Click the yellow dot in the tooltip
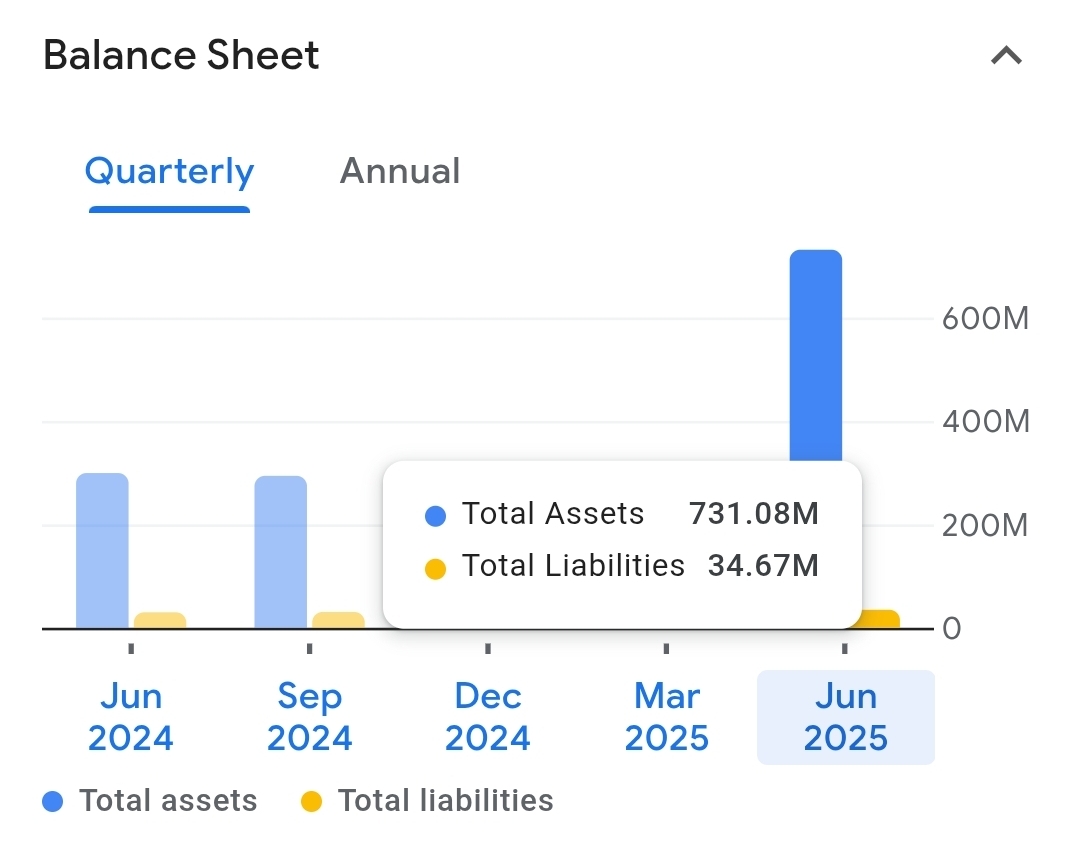Screen dimensions: 1080x852 [435, 569]
